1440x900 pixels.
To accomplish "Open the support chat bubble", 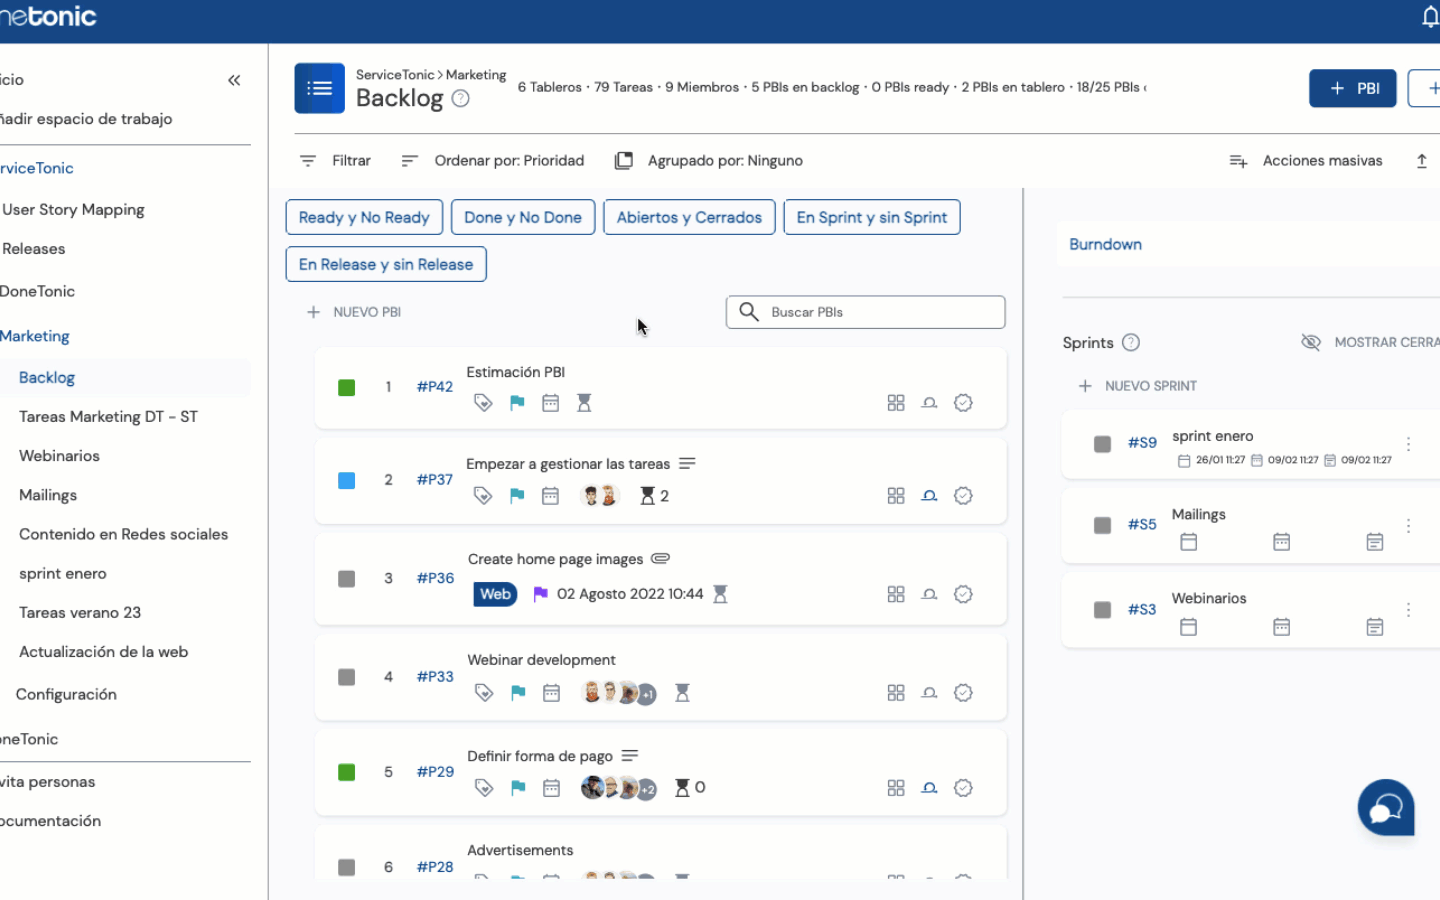I will tap(1385, 808).
